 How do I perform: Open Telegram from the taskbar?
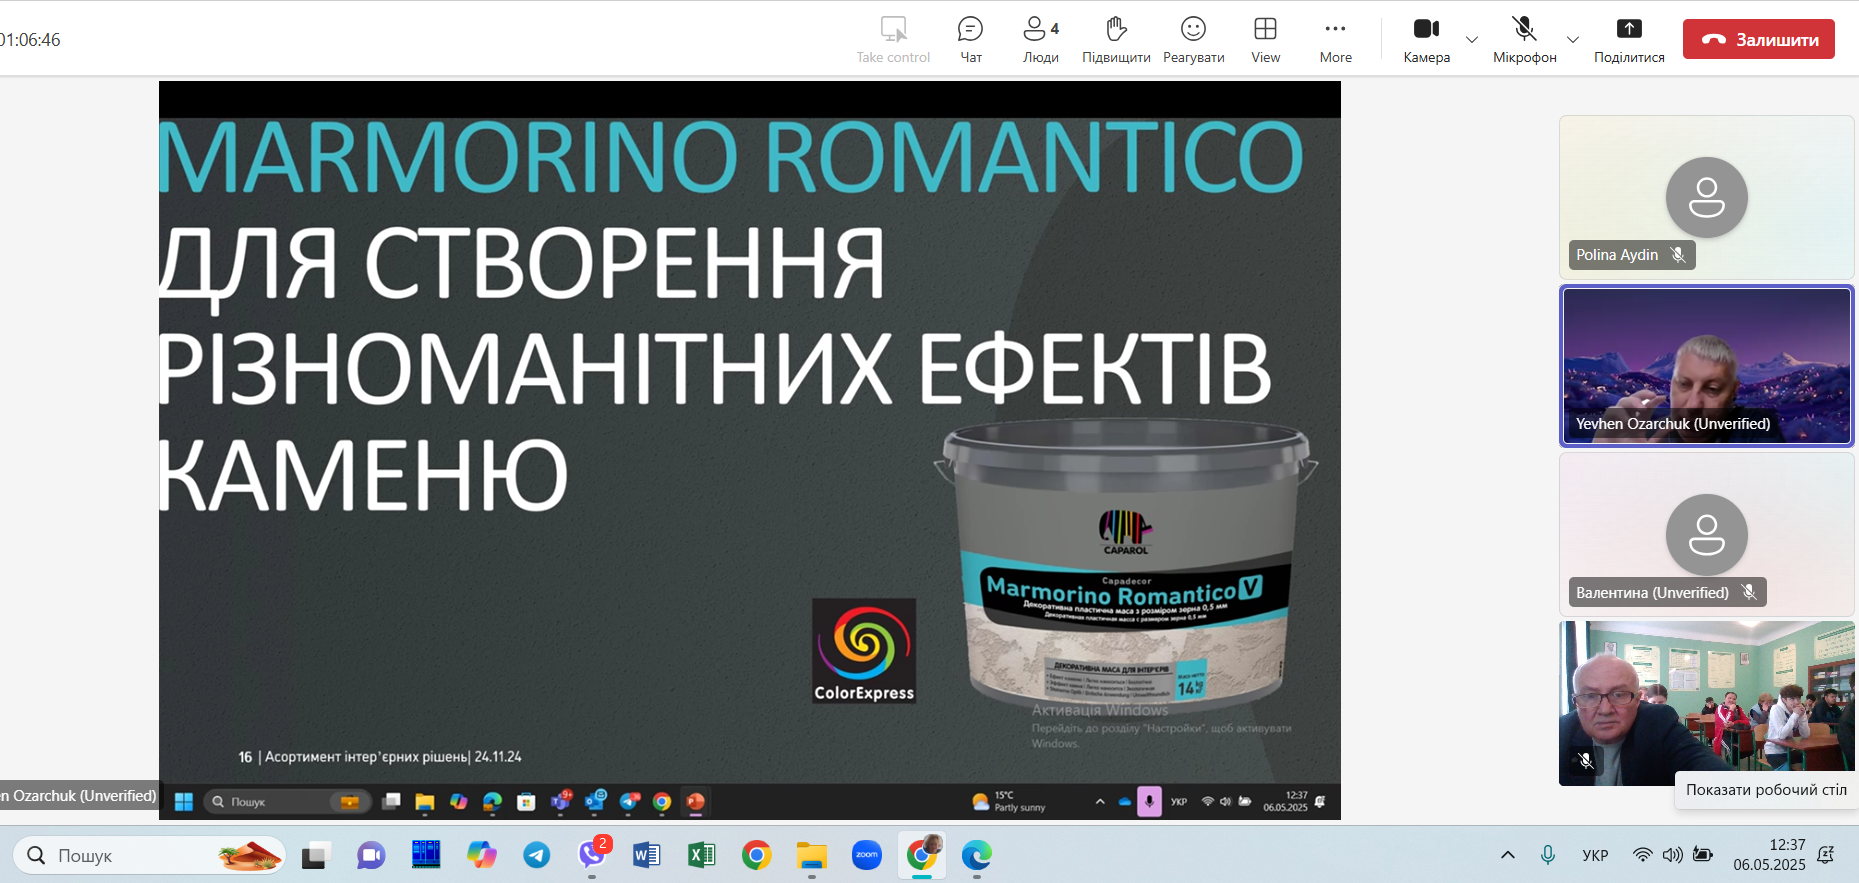[x=537, y=855]
